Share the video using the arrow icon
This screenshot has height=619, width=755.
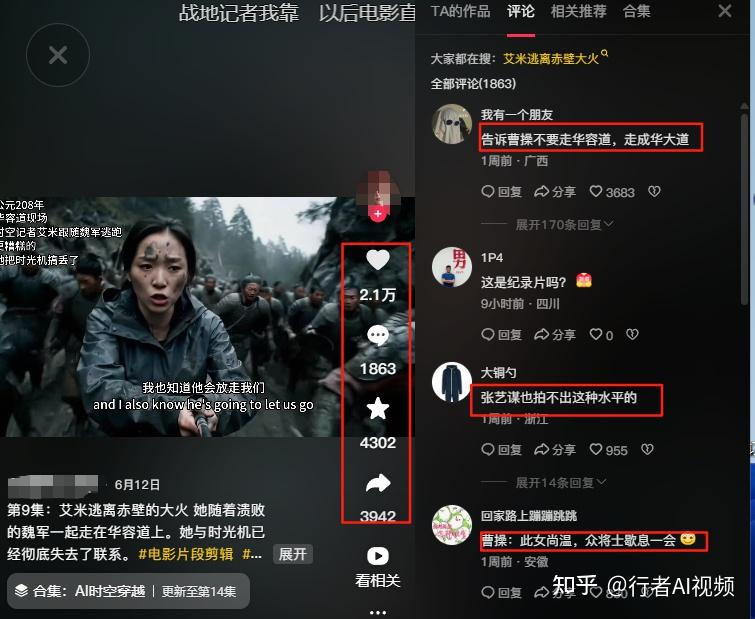378,483
